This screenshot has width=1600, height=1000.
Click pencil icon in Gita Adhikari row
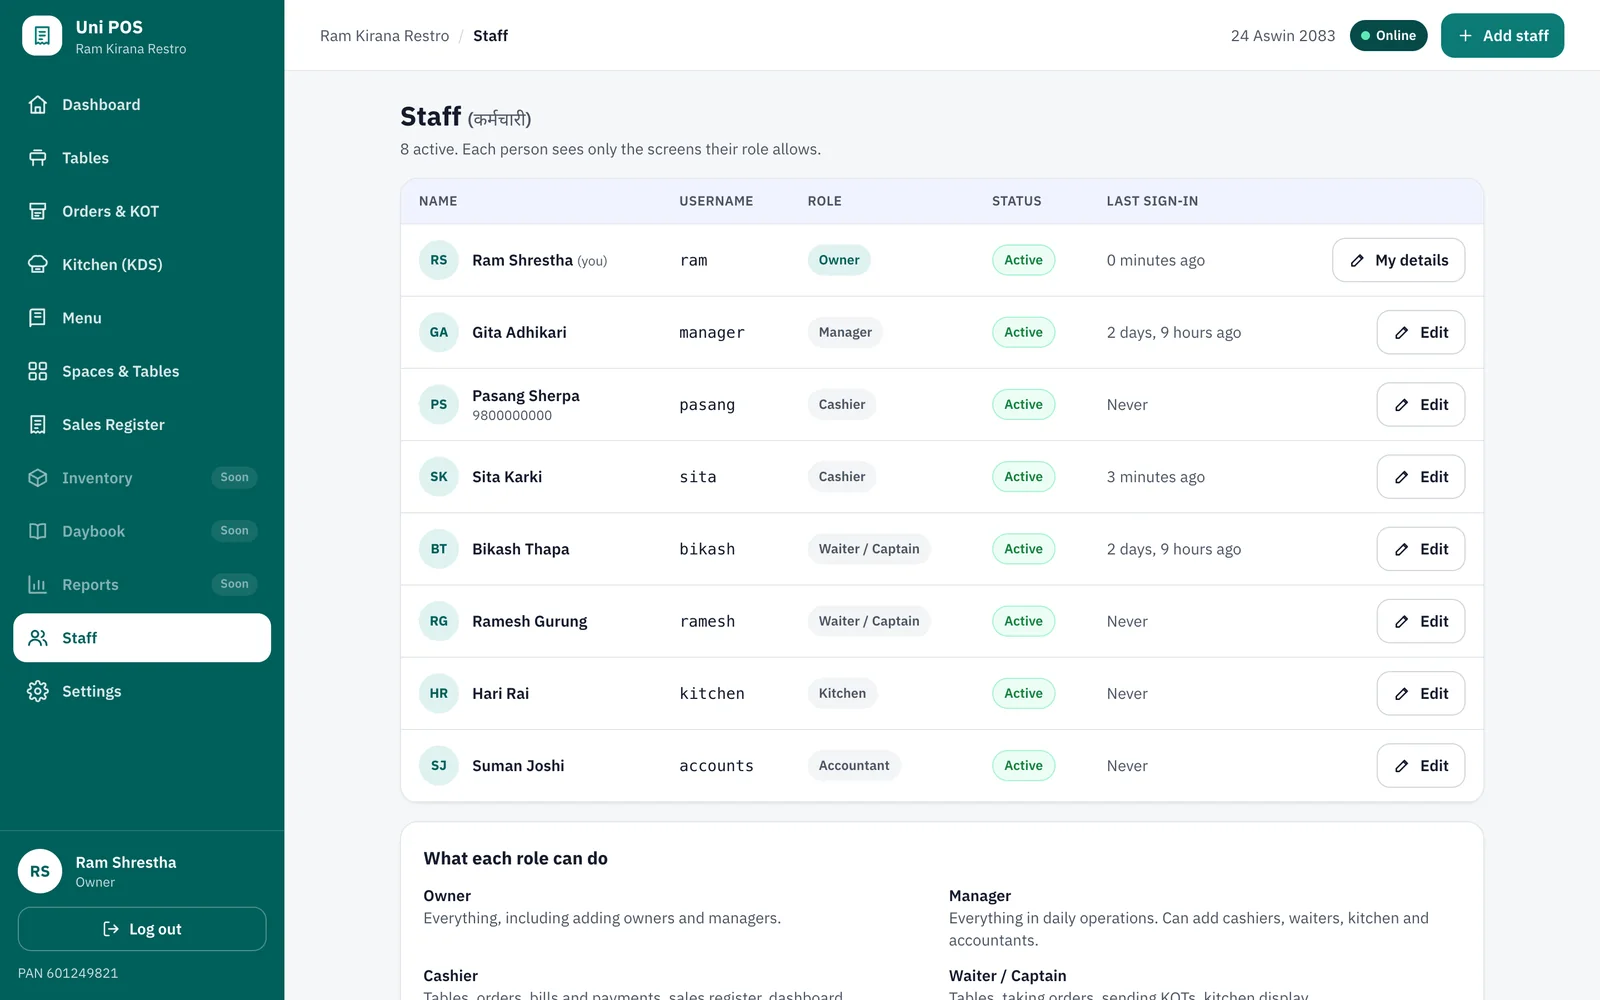click(x=1402, y=333)
